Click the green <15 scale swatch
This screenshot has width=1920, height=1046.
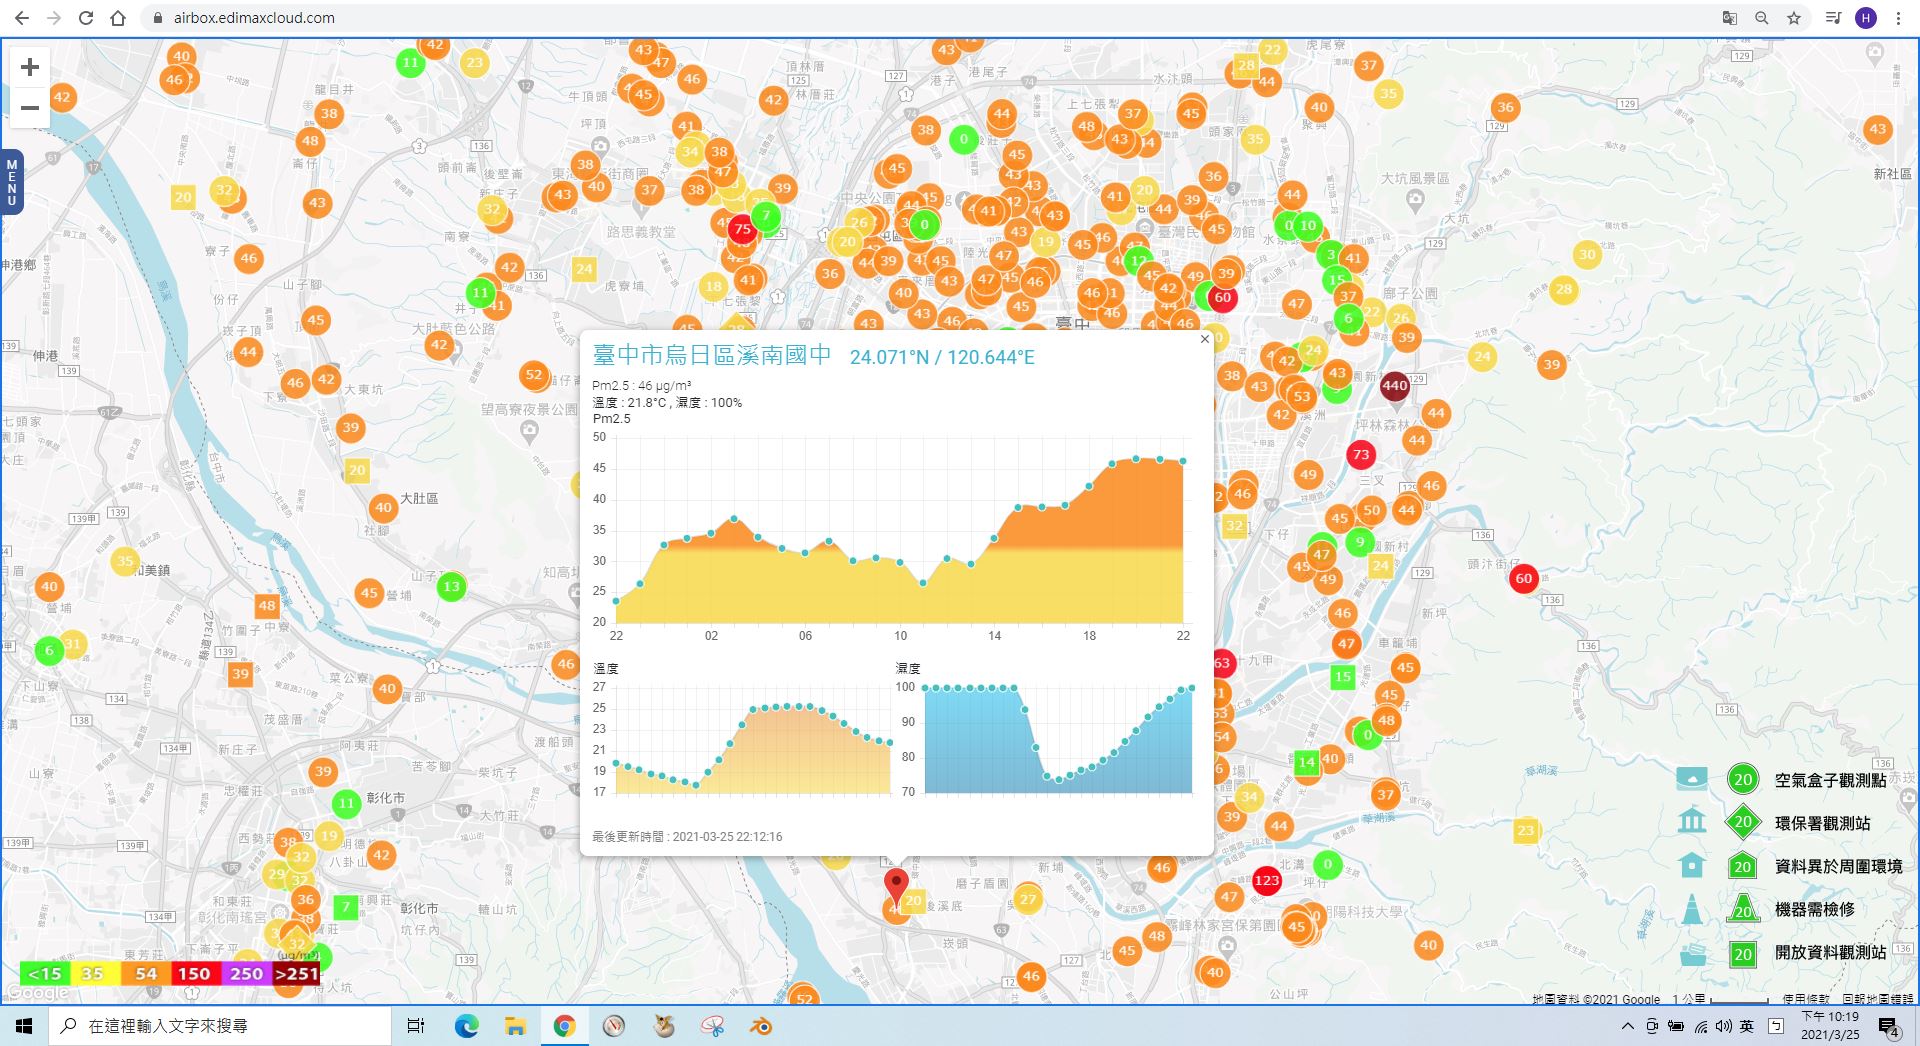click(44, 973)
